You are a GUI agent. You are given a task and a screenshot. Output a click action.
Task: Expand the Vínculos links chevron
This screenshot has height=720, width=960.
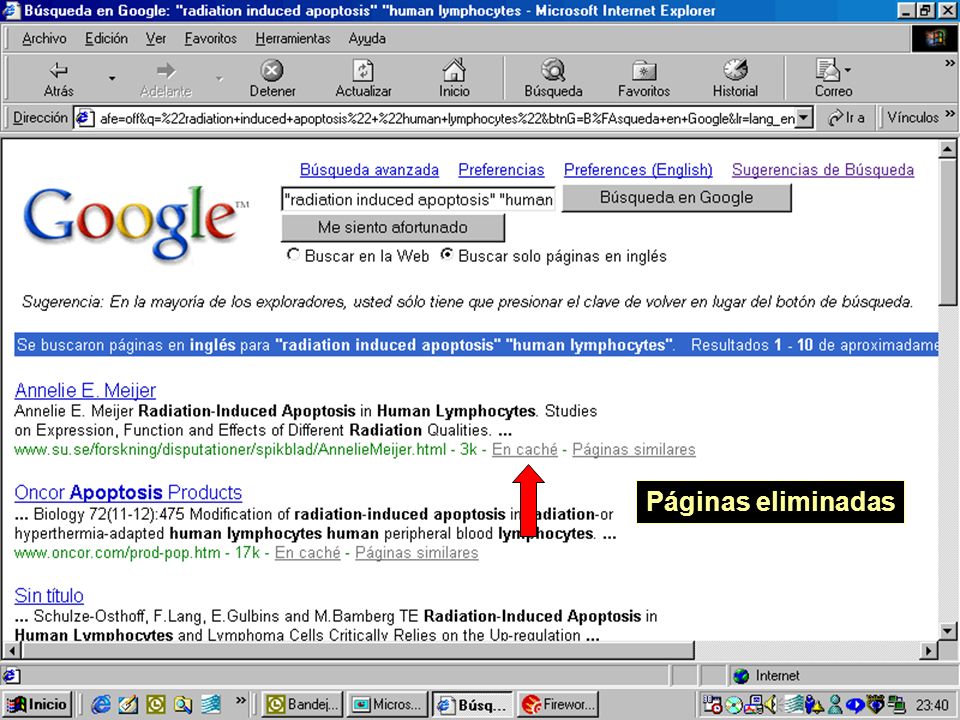click(950, 113)
